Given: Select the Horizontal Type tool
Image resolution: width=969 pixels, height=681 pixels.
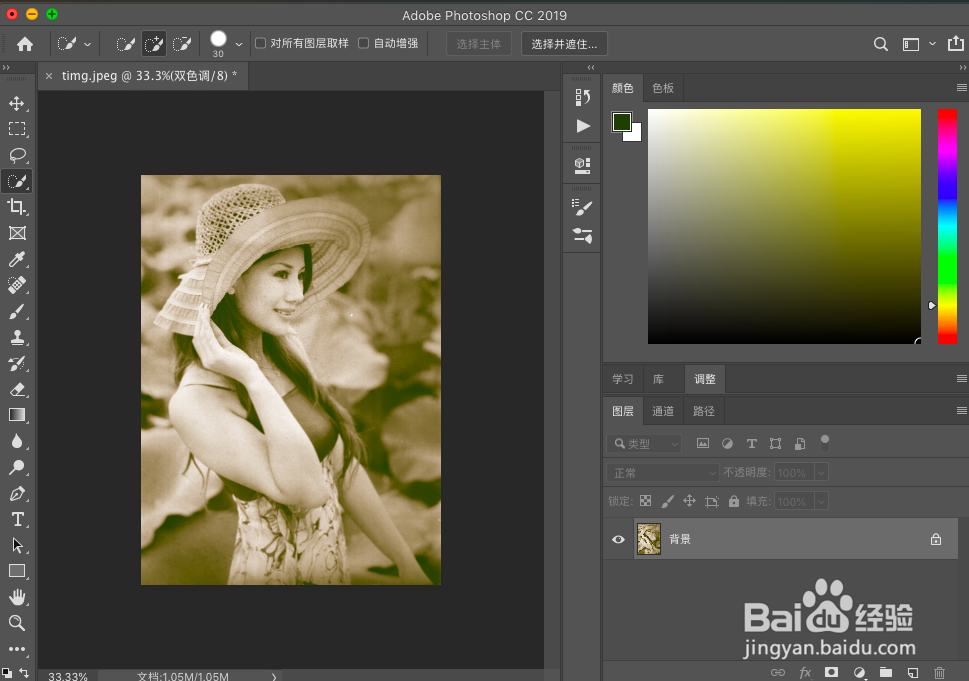Looking at the screenshot, I should click(x=17, y=520).
